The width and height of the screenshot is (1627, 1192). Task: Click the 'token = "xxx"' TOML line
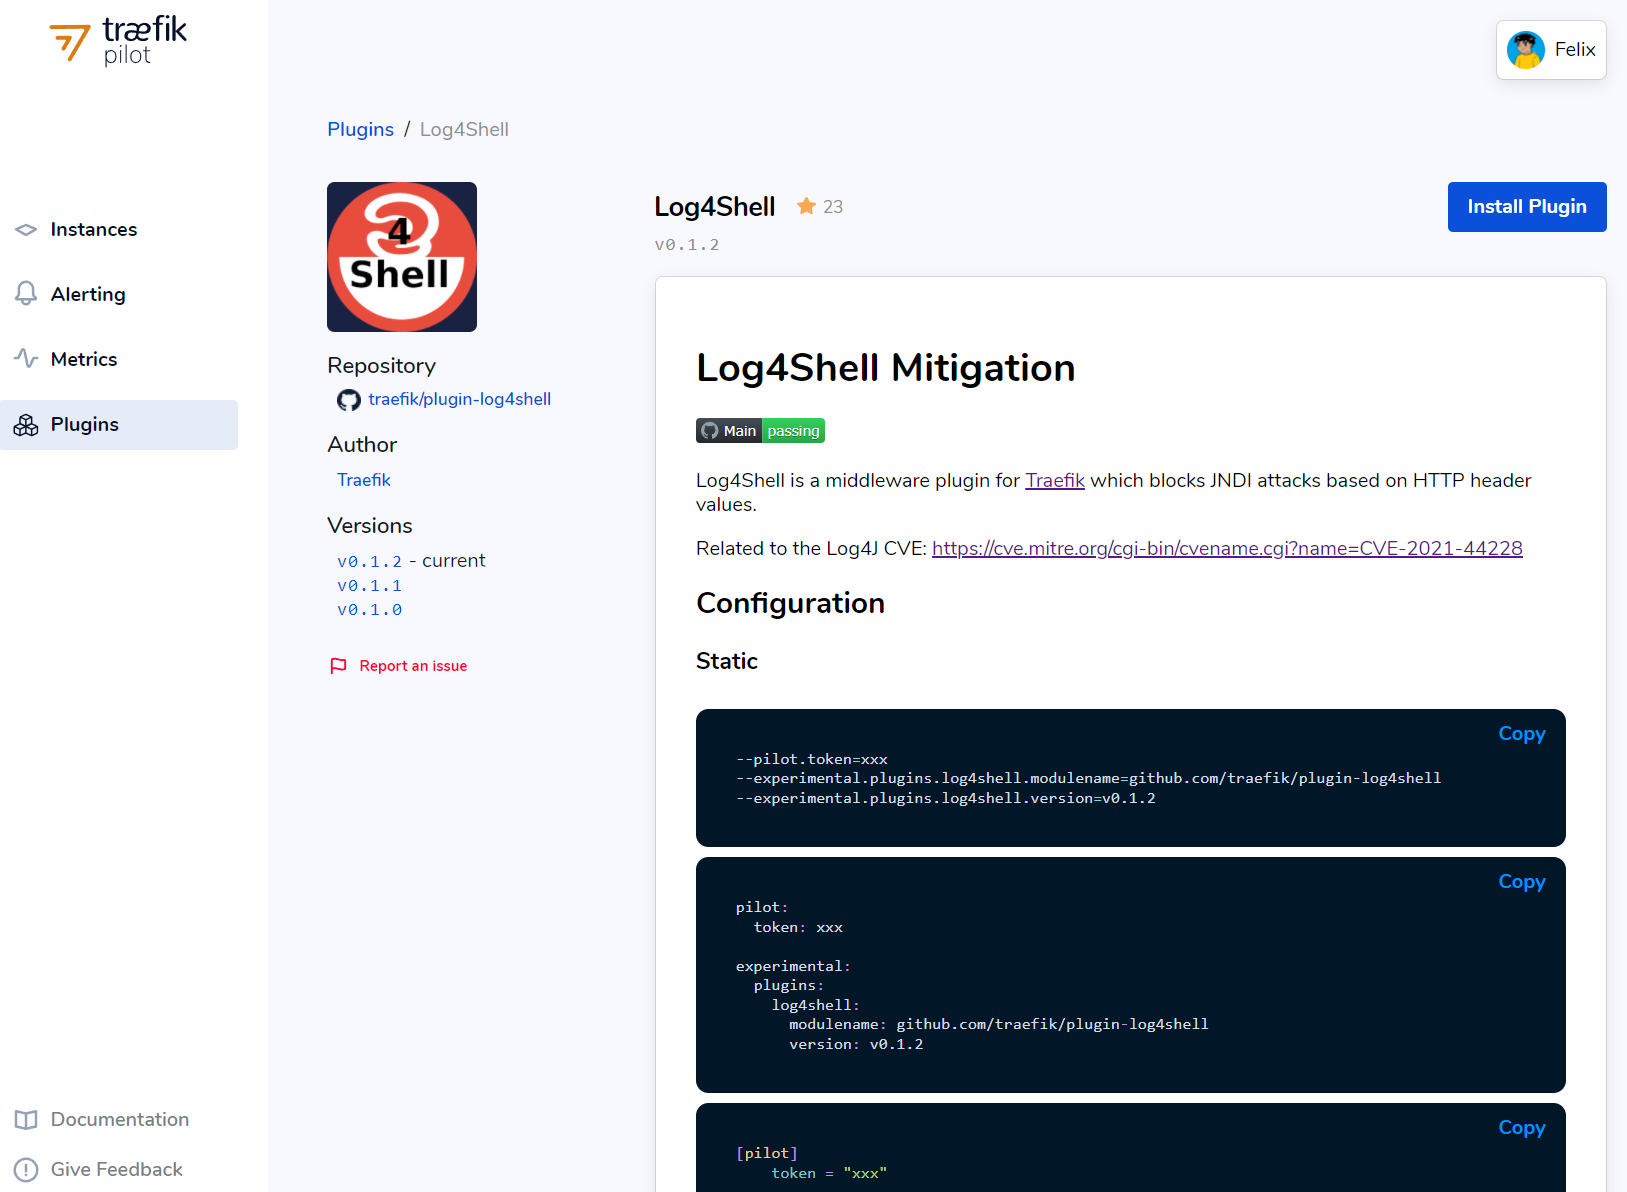pos(829,1174)
